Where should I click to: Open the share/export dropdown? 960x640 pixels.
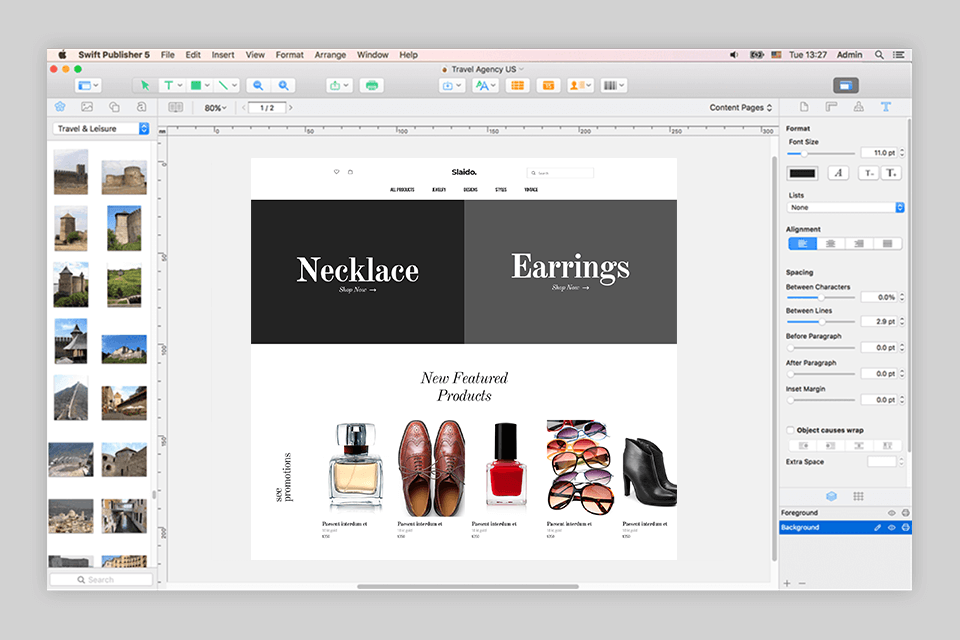[339, 86]
